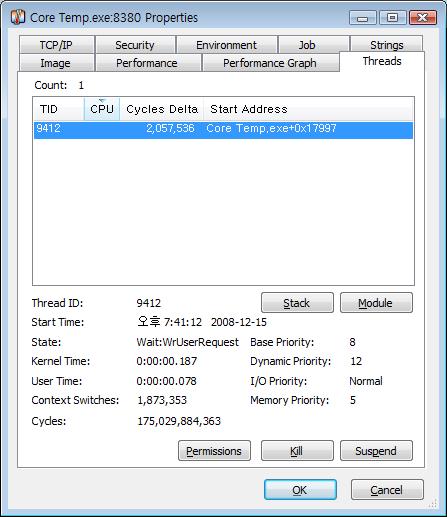Minimize the Properties window
The height and width of the screenshot is (517, 447).
point(363,18)
